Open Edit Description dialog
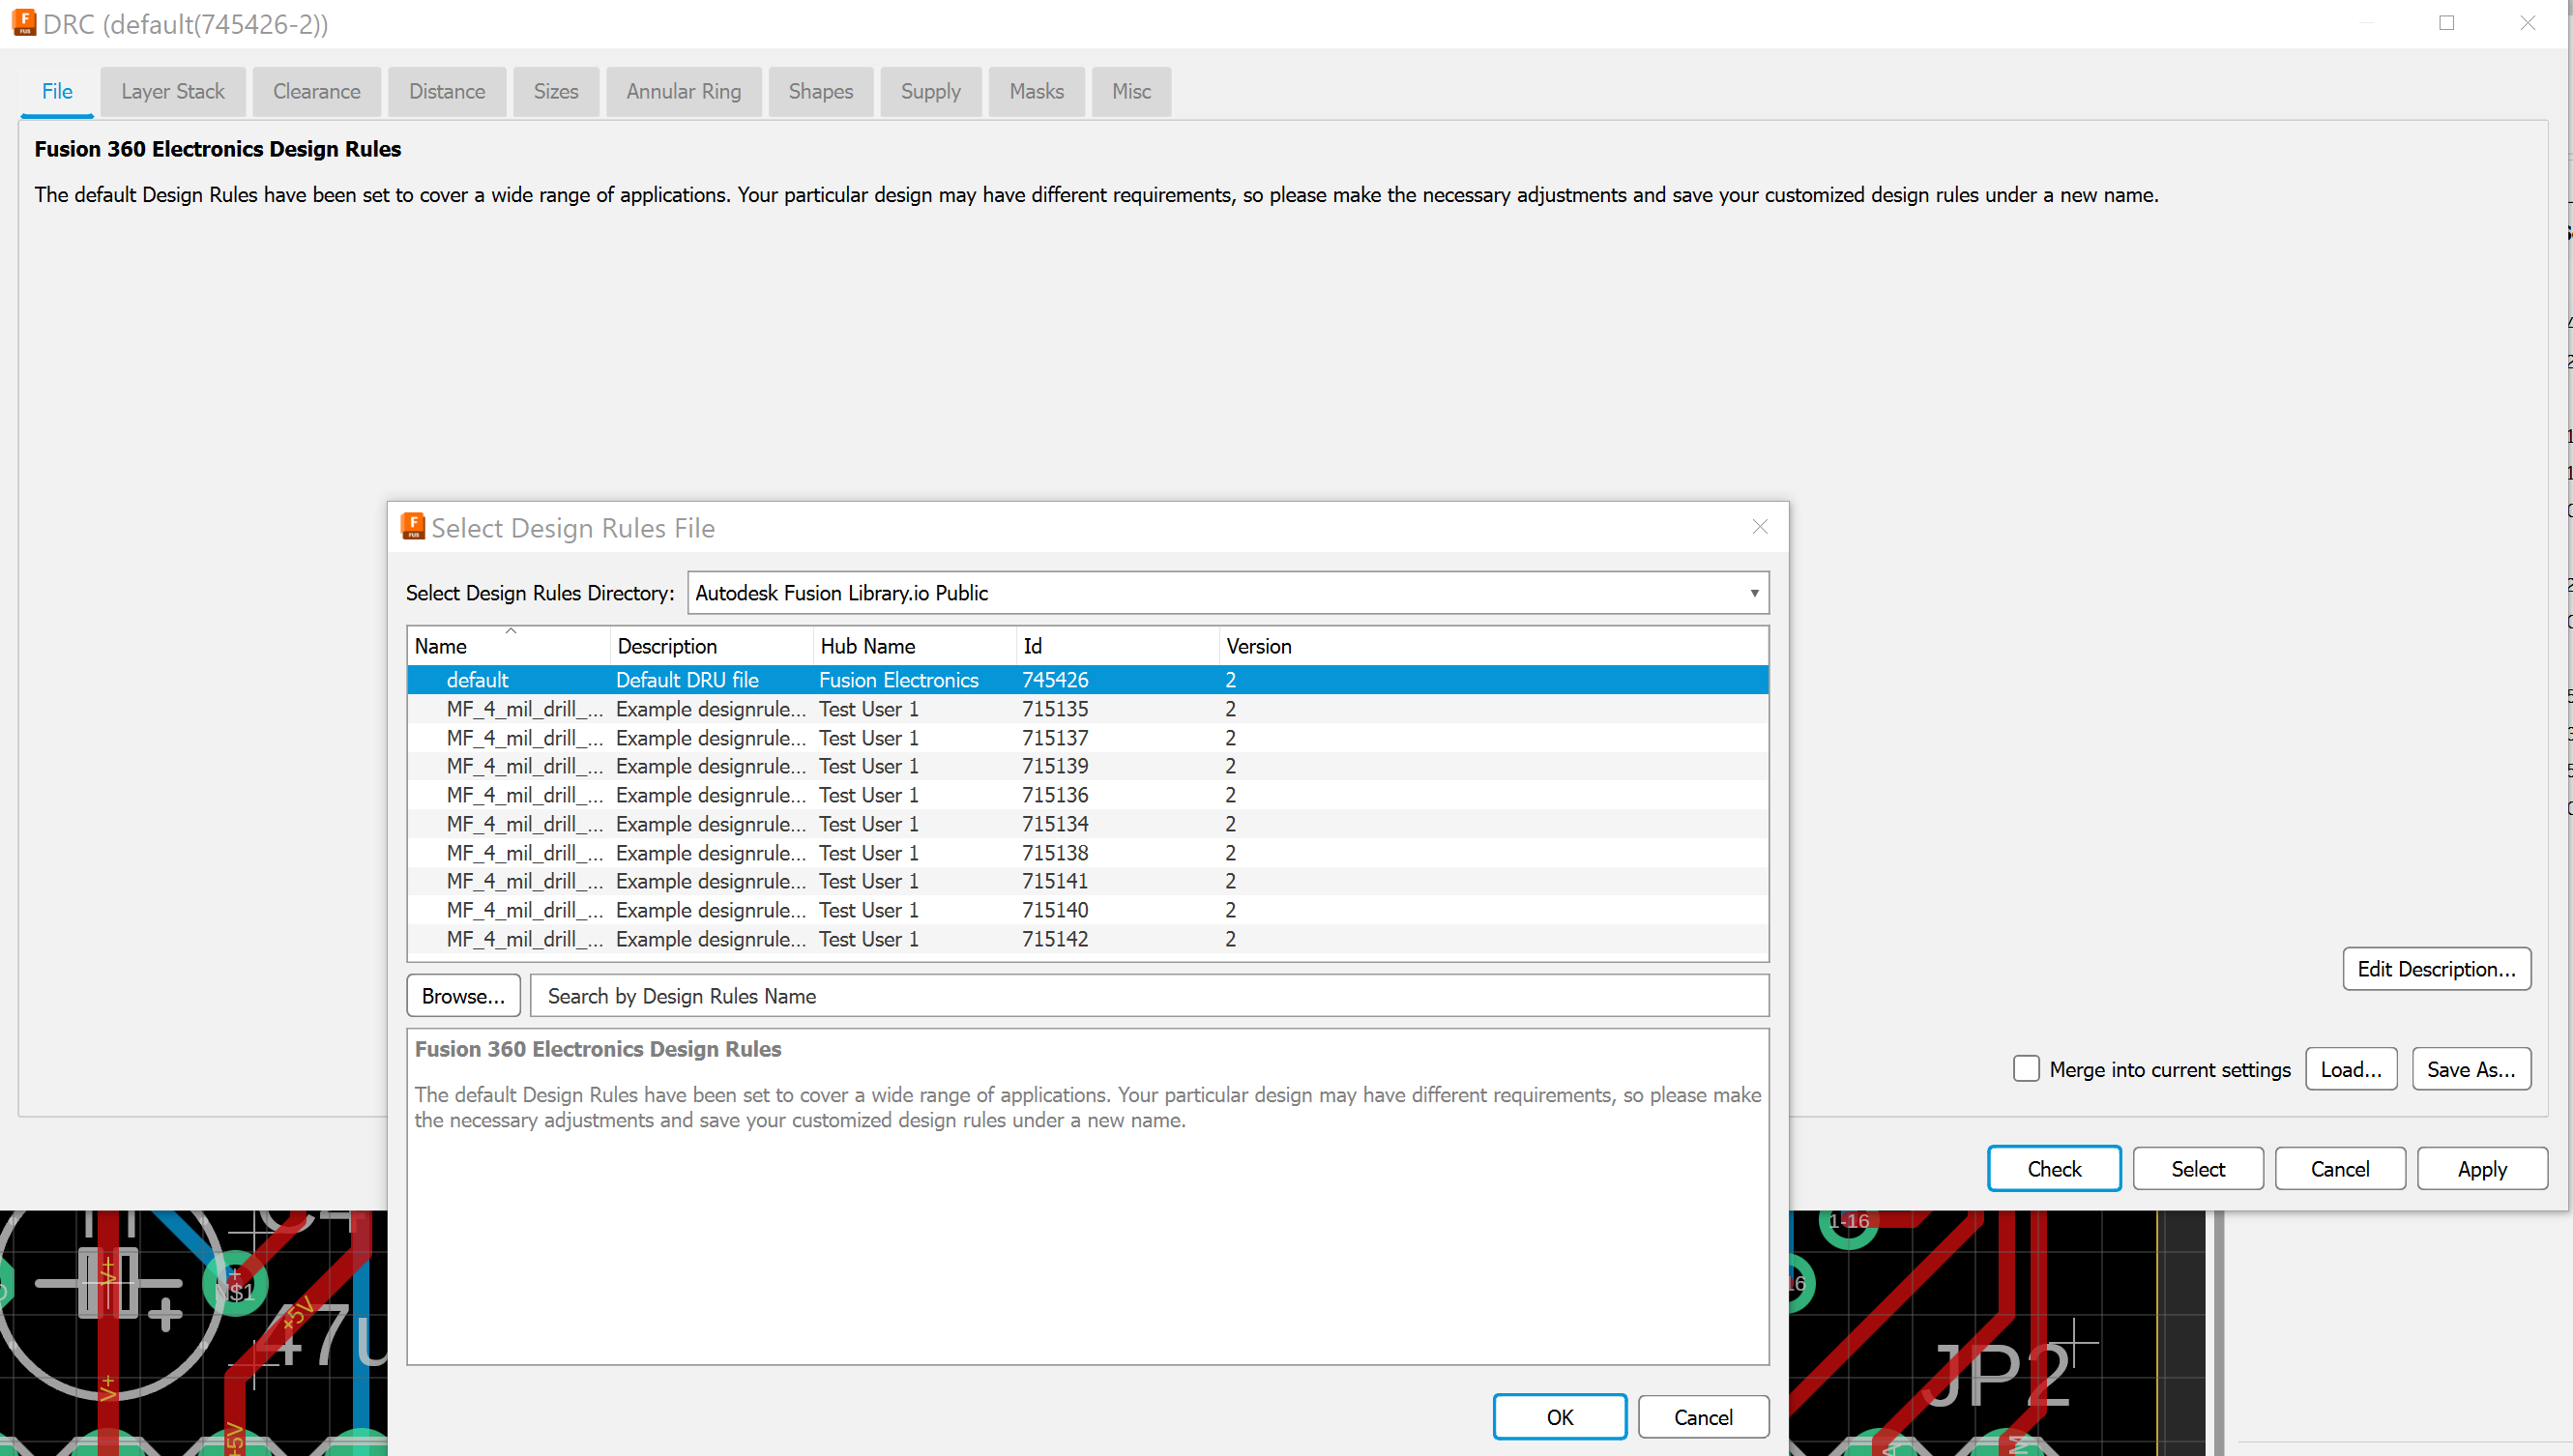2573x1456 pixels. pos(2437,968)
